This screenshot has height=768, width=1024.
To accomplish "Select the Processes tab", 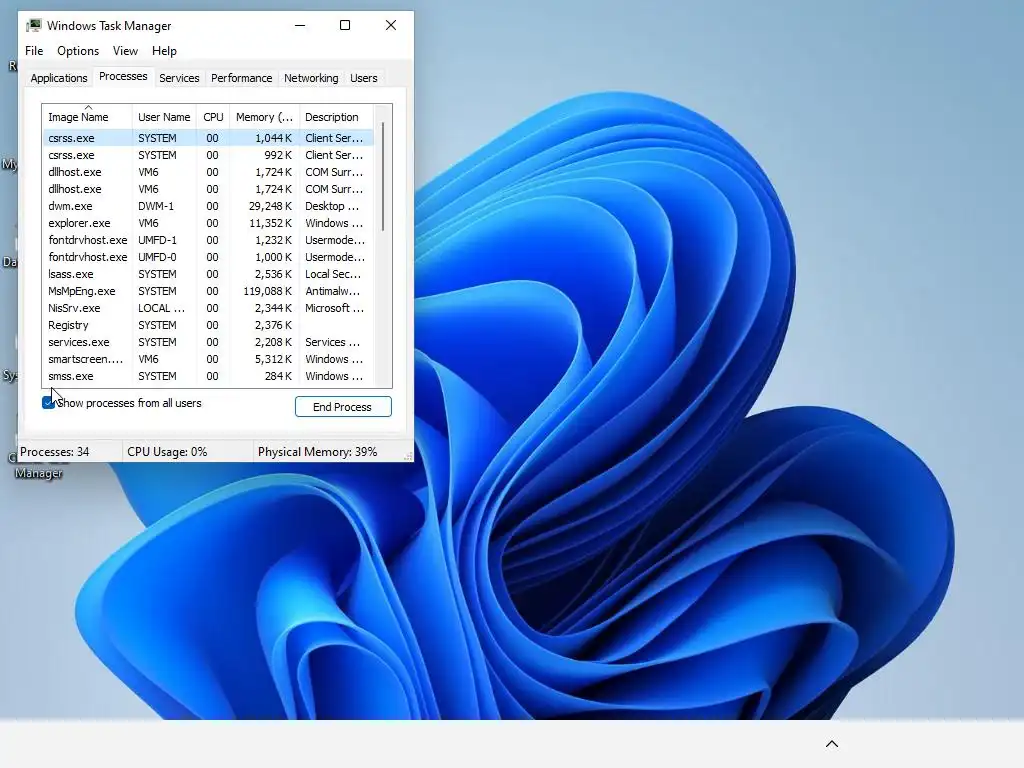I will tap(123, 76).
